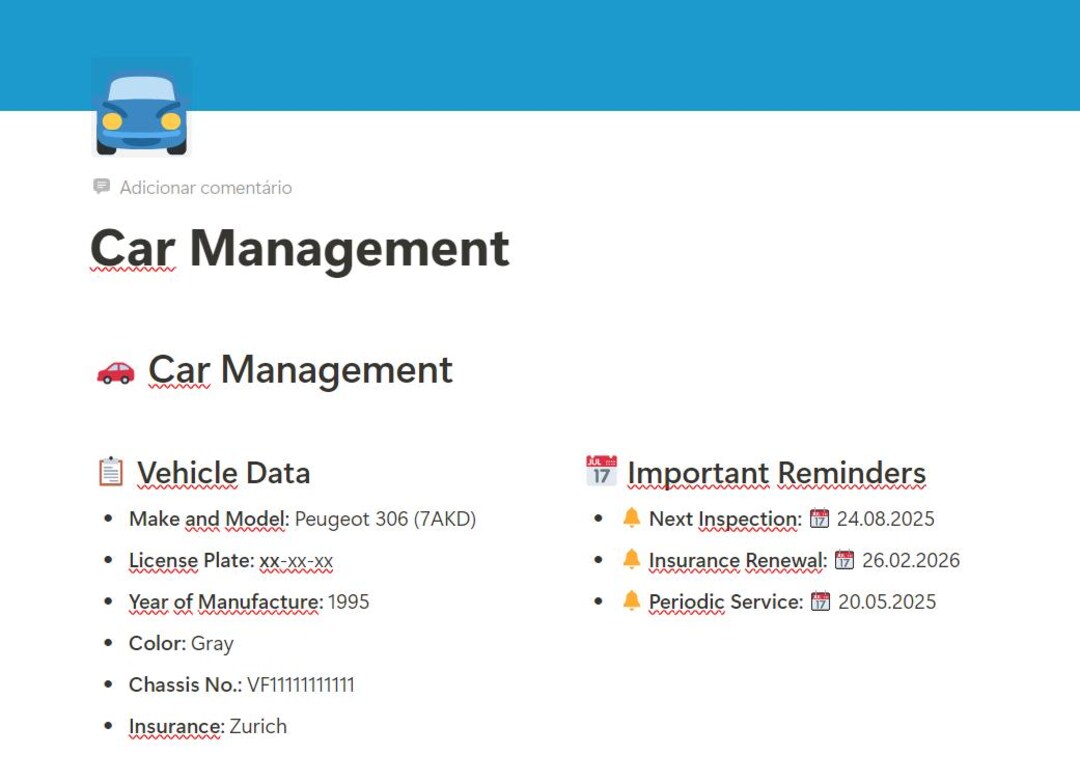The image size is (1080, 784).
Task: Click the comment bubble icon
Action: pyautogui.click(x=101, y=187)
